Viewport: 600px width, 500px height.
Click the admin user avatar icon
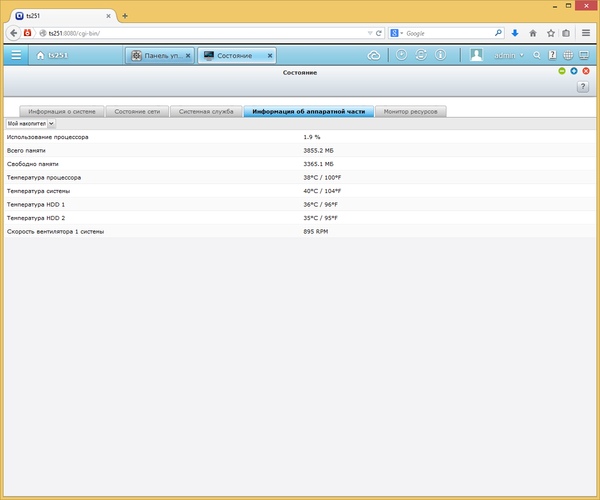point(476,55)
